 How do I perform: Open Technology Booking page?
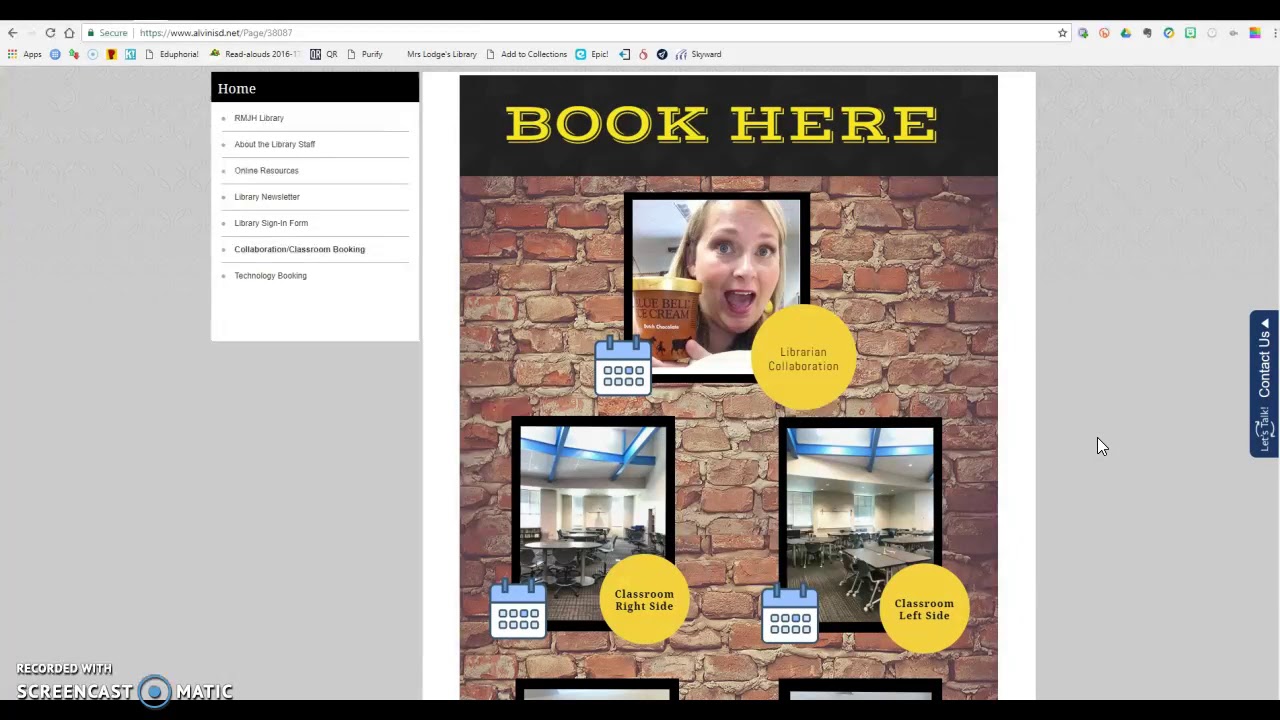click(x=271, y=275)
